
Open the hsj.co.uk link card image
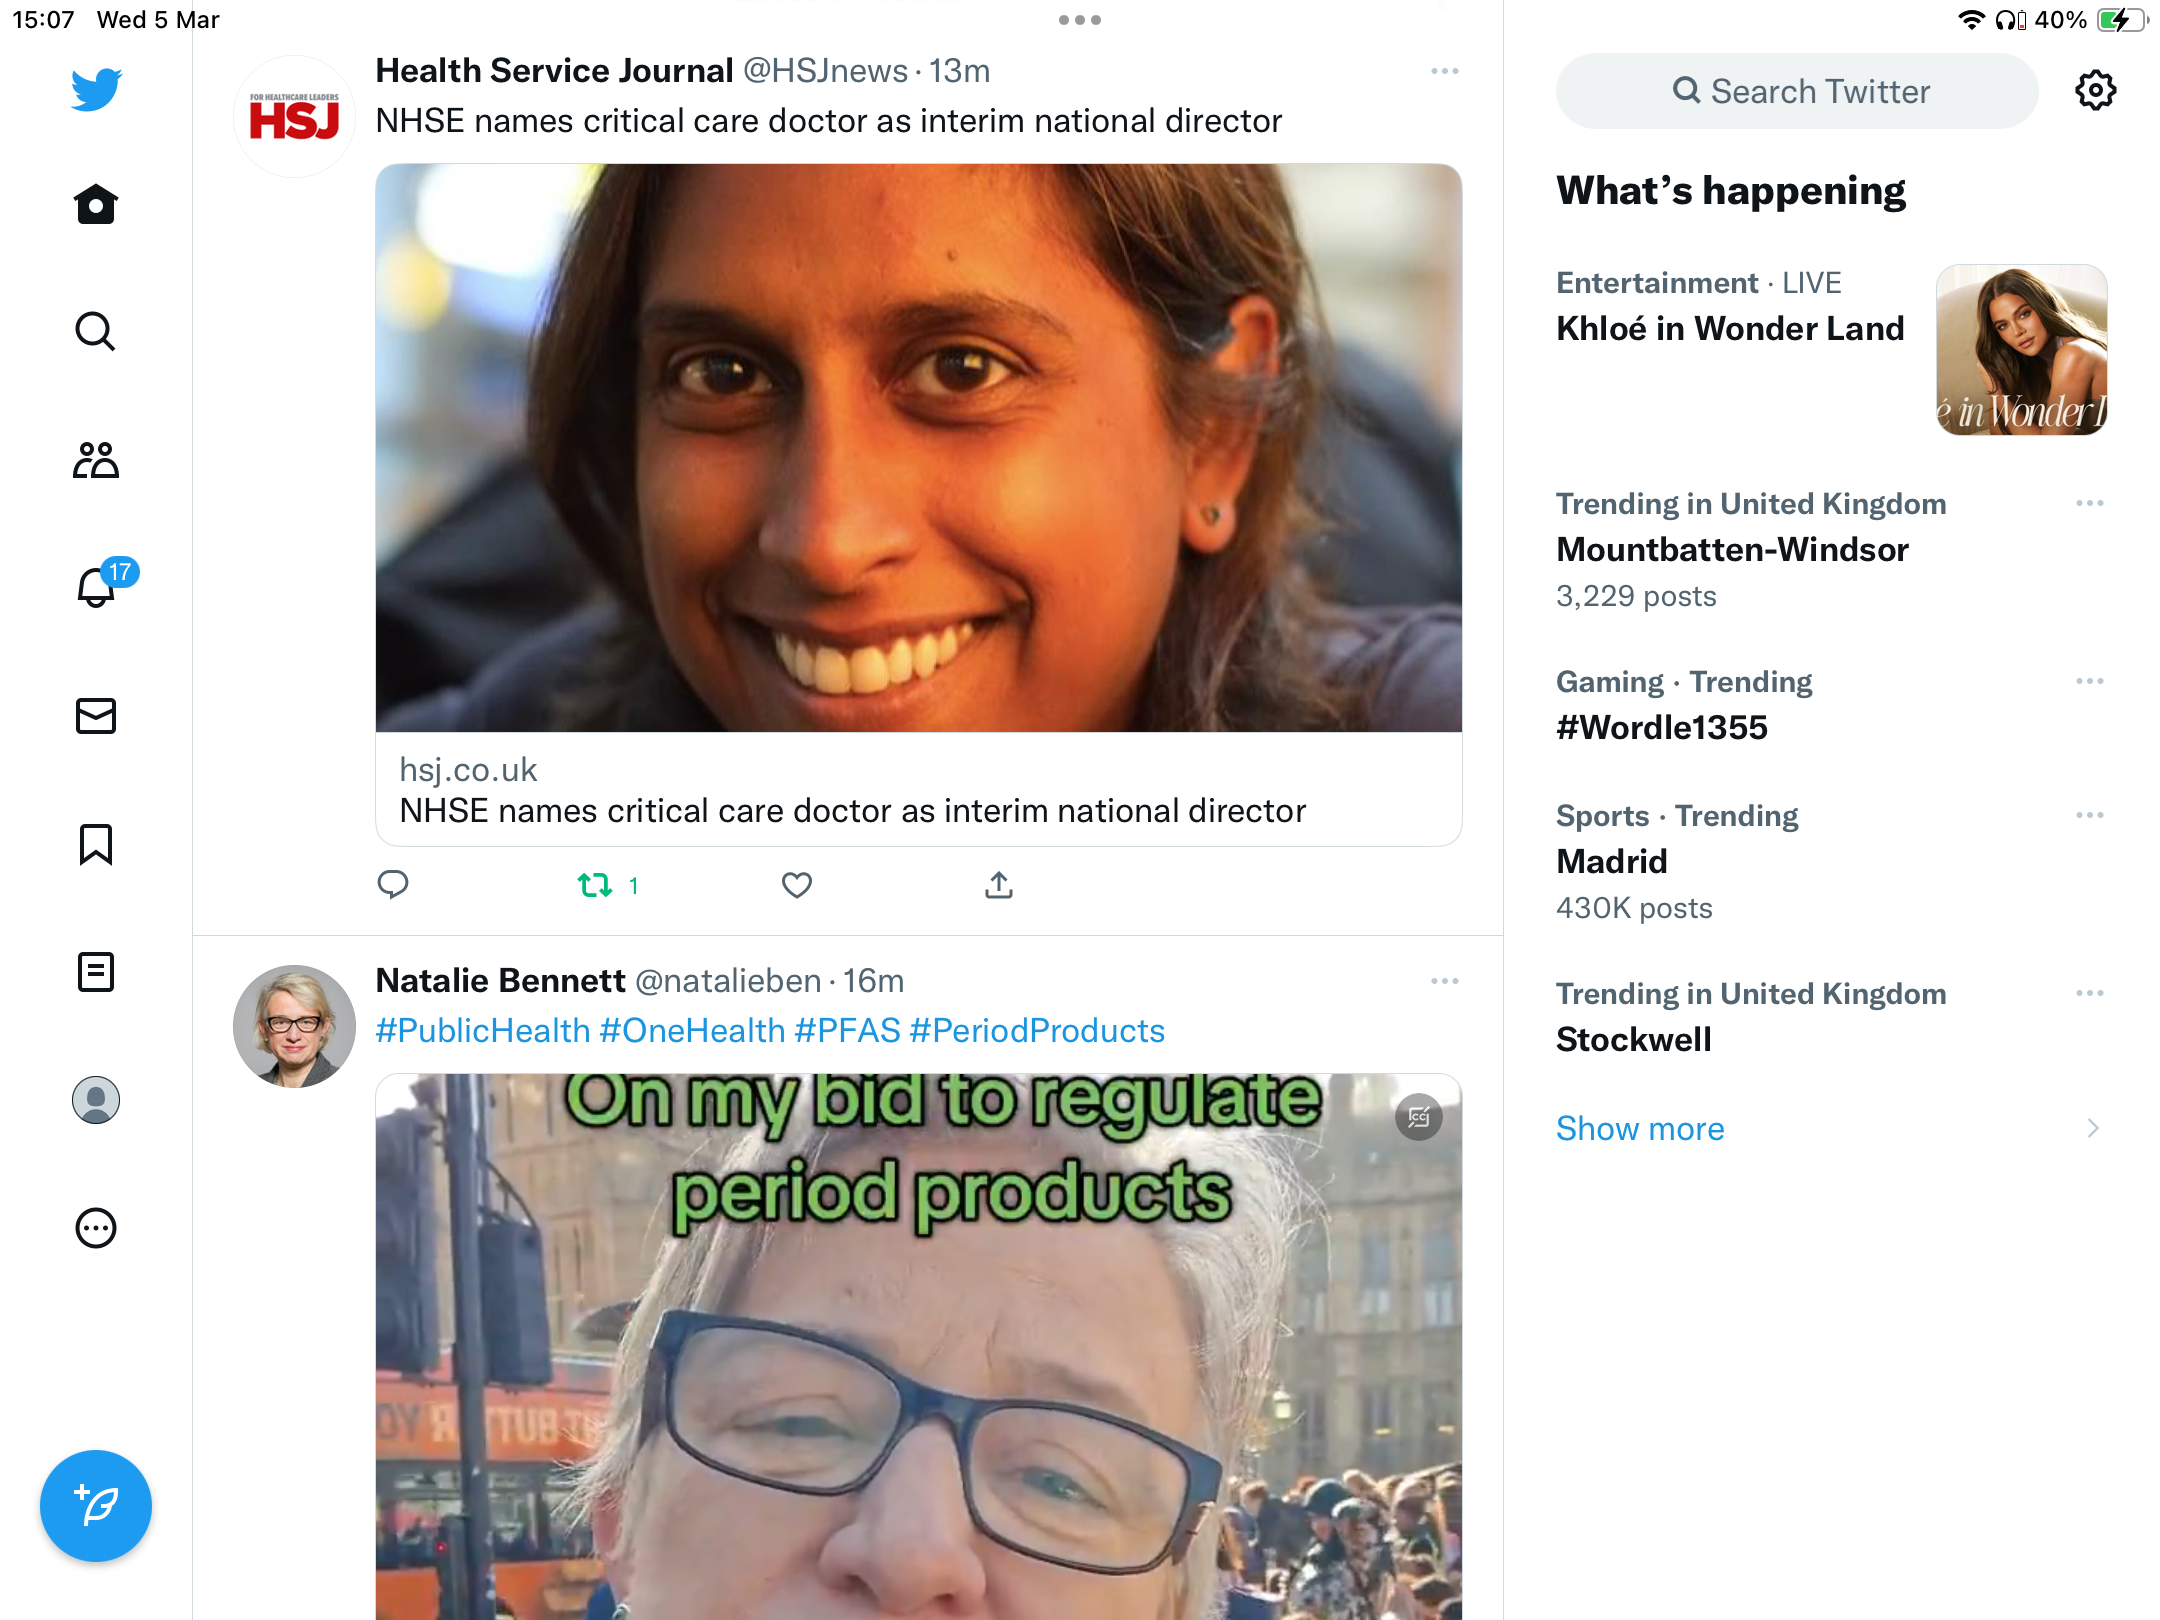(x=919, y=448)
